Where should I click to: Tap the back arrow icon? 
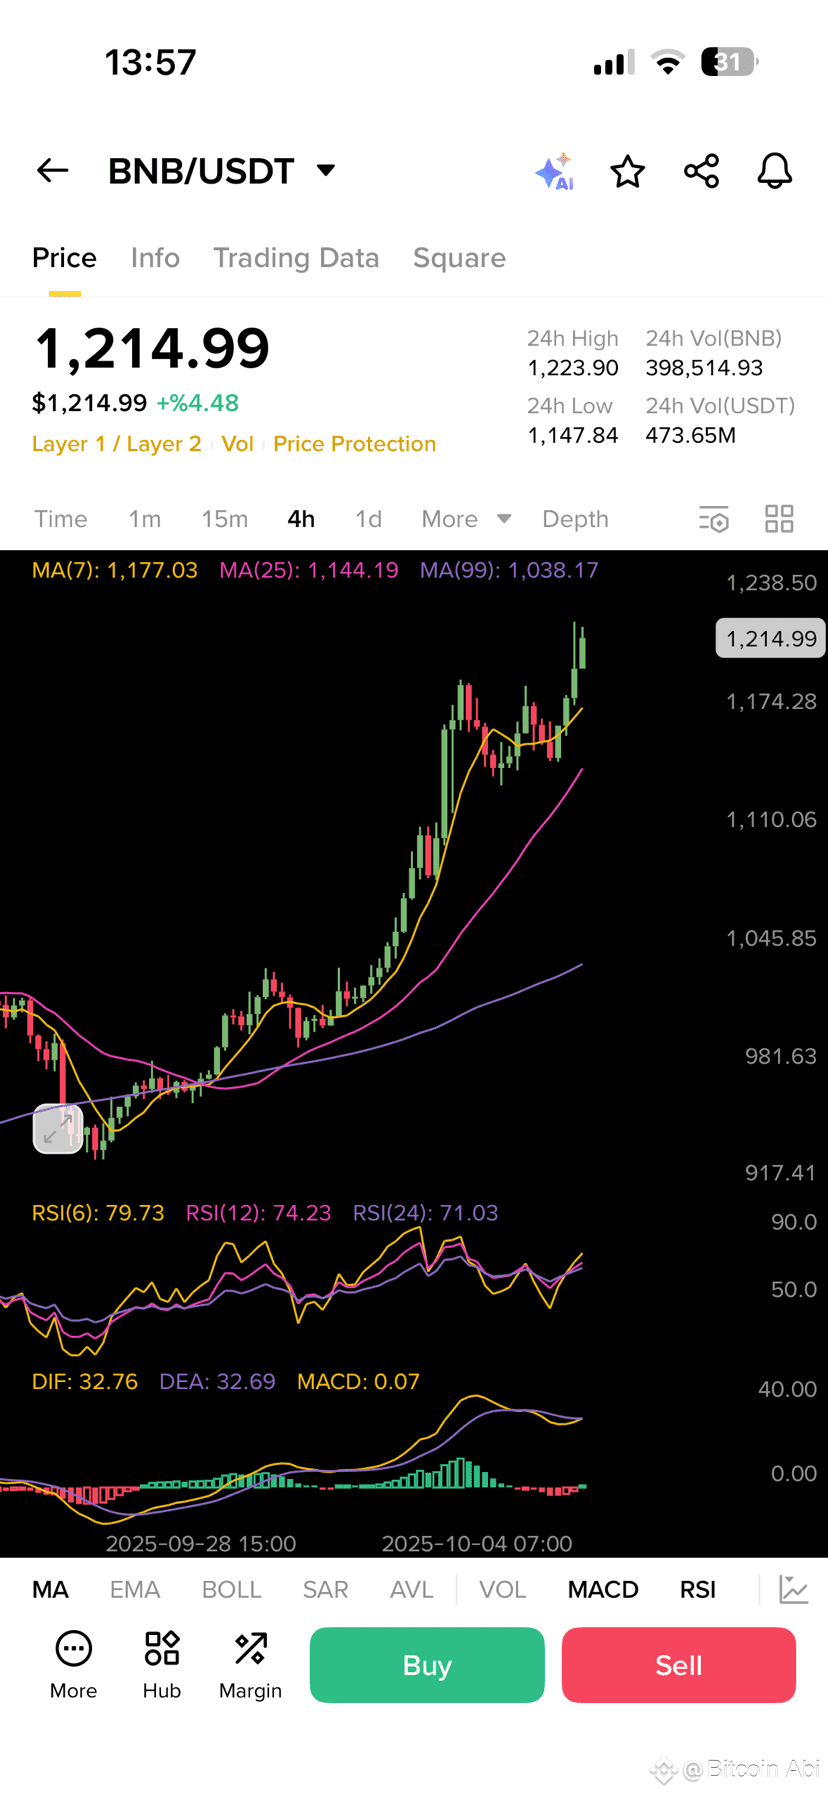pos(53,171)
